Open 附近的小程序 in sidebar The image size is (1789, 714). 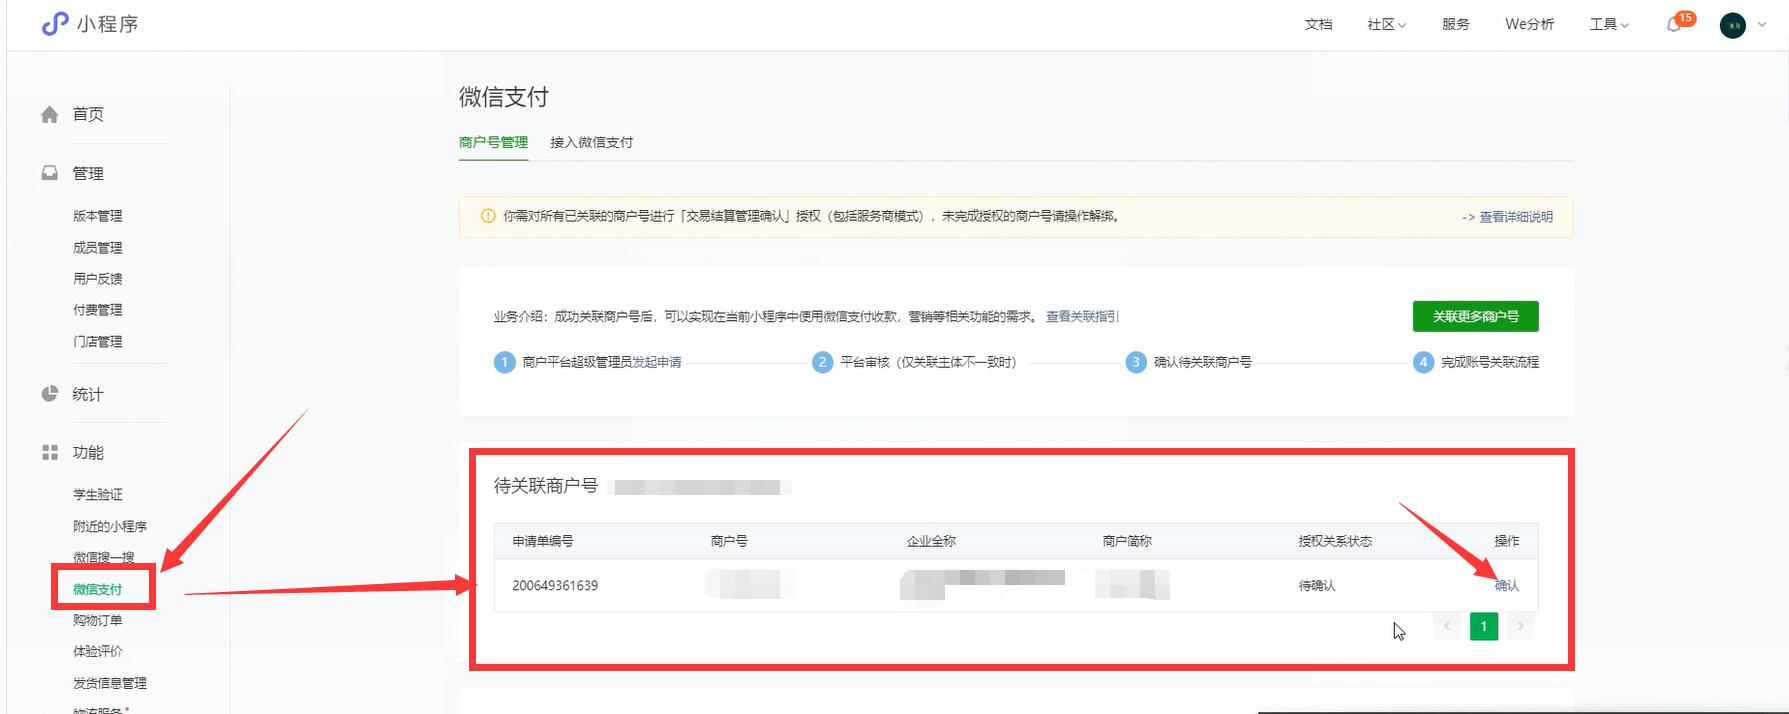click(110, 526)
